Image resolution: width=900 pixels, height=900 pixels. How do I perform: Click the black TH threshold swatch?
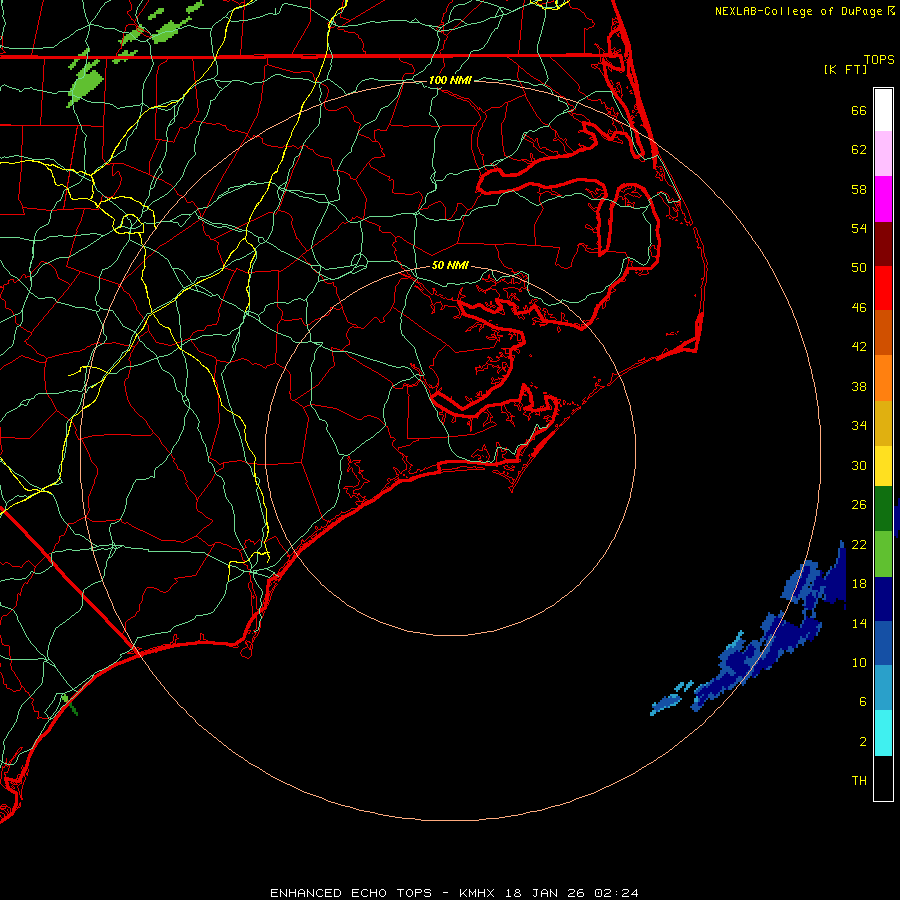pyautogui.click(x=883, y=778)
